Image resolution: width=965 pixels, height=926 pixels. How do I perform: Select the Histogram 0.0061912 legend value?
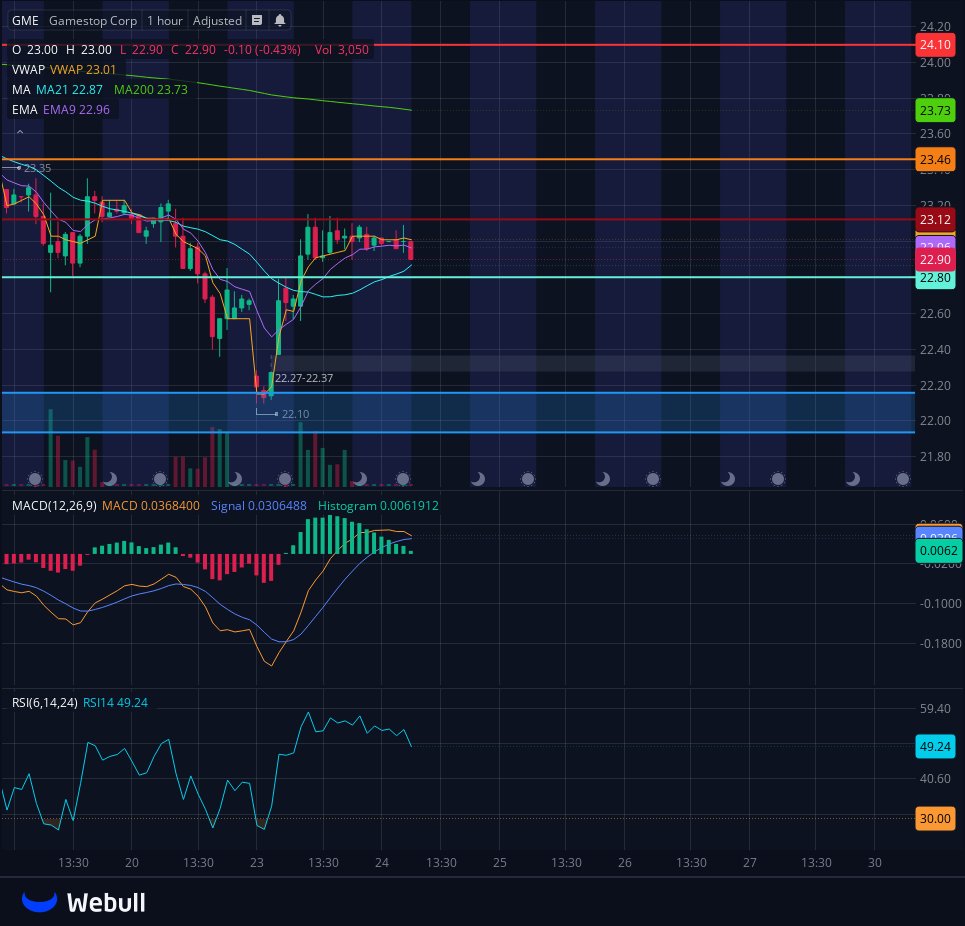(x=378, y=506)
